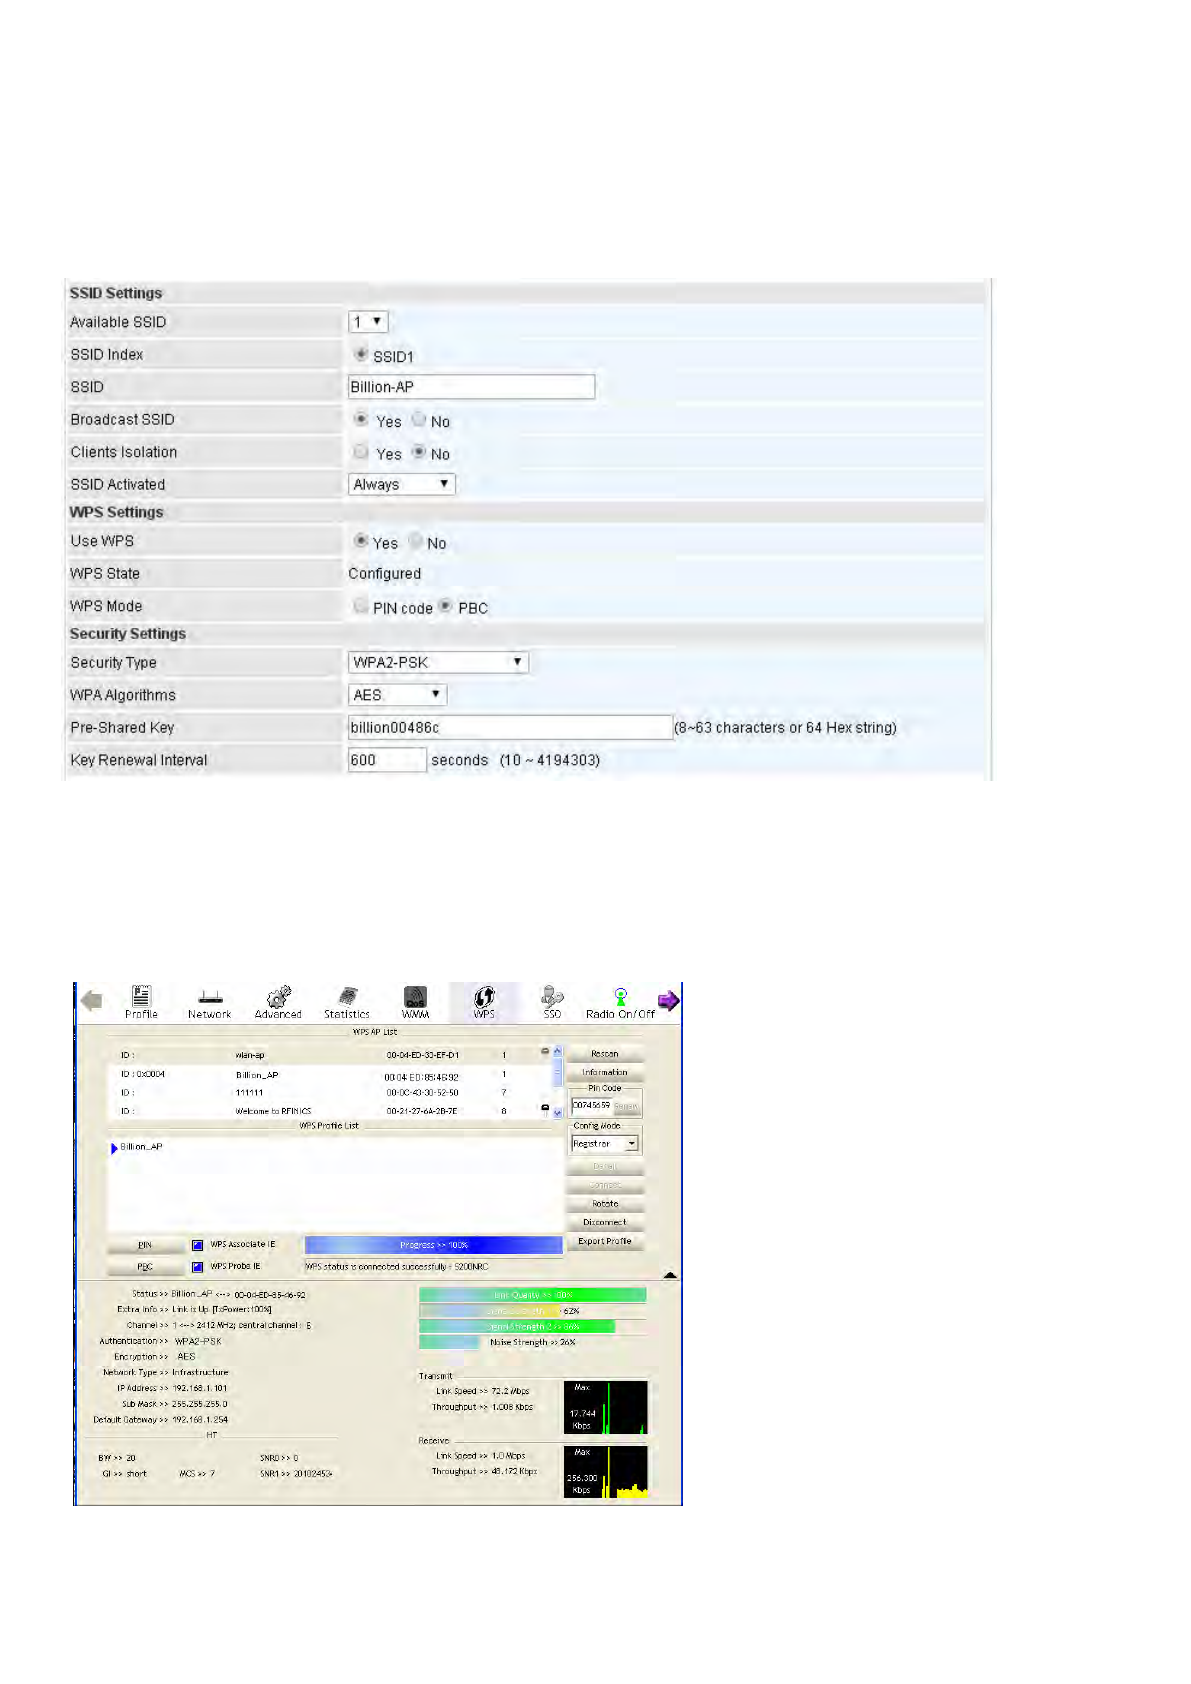Select the Billion_AP row in WPS AP List
Image resolution: width=1191 pixels, height=1684 pixels.
[330, 1075]
